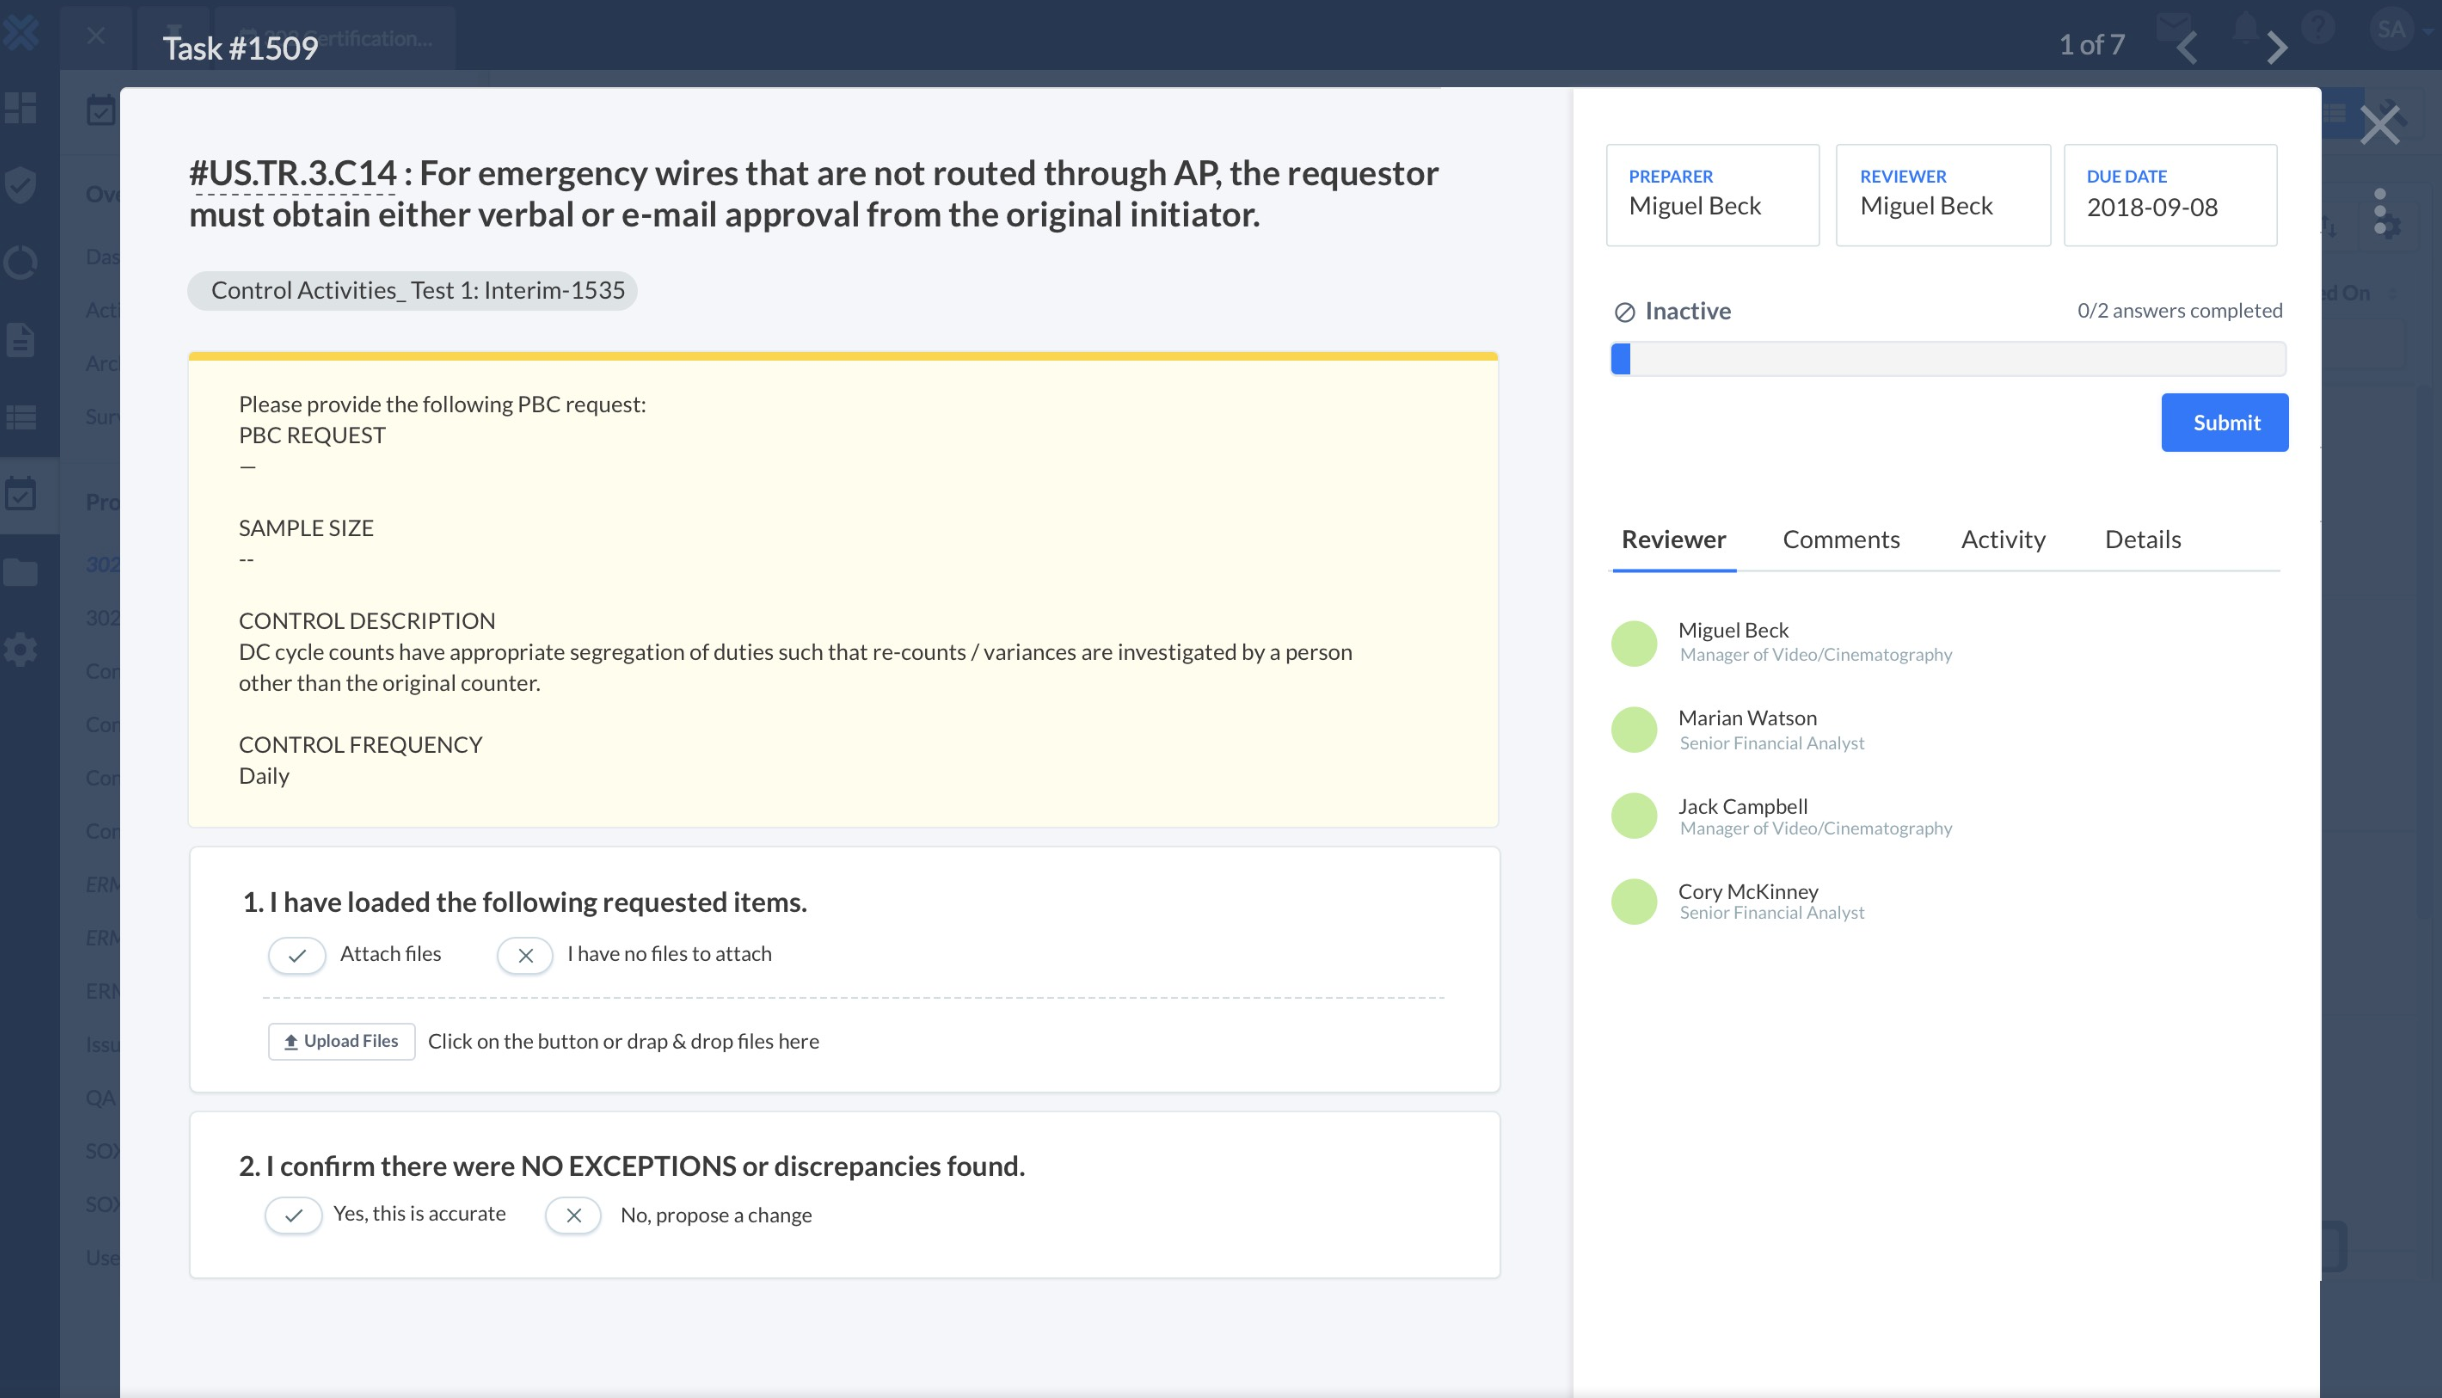
Task: Select the shield compliance icon in sidebar
Action: click(22, 186)
